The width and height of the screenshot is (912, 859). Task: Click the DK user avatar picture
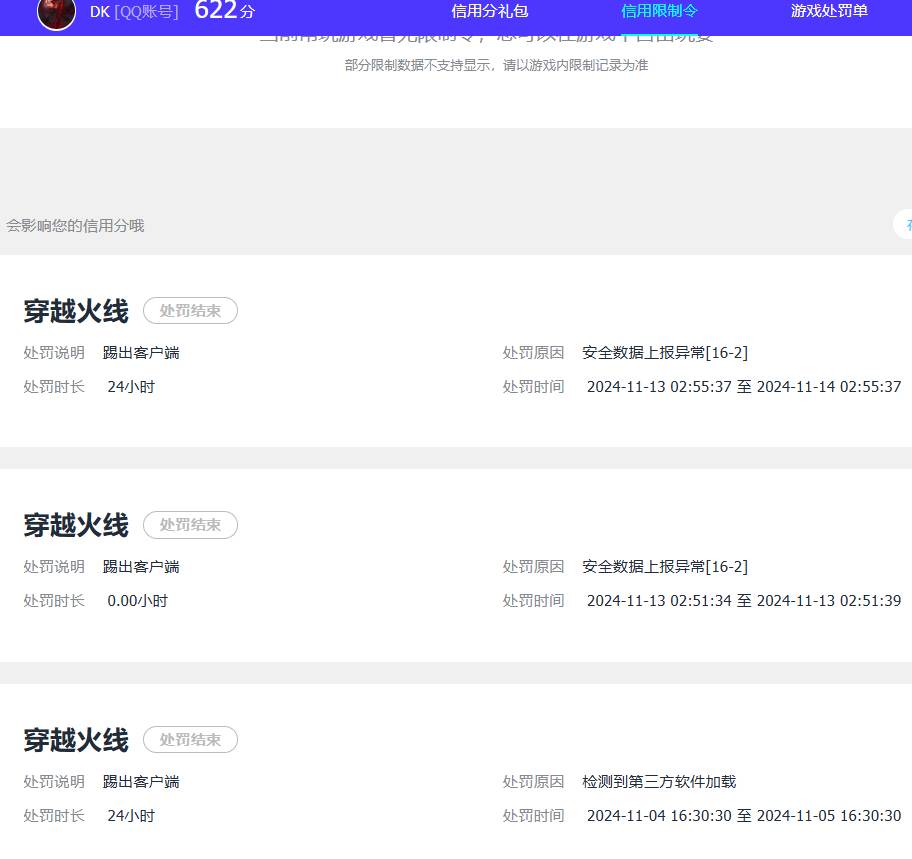[56, 13]
